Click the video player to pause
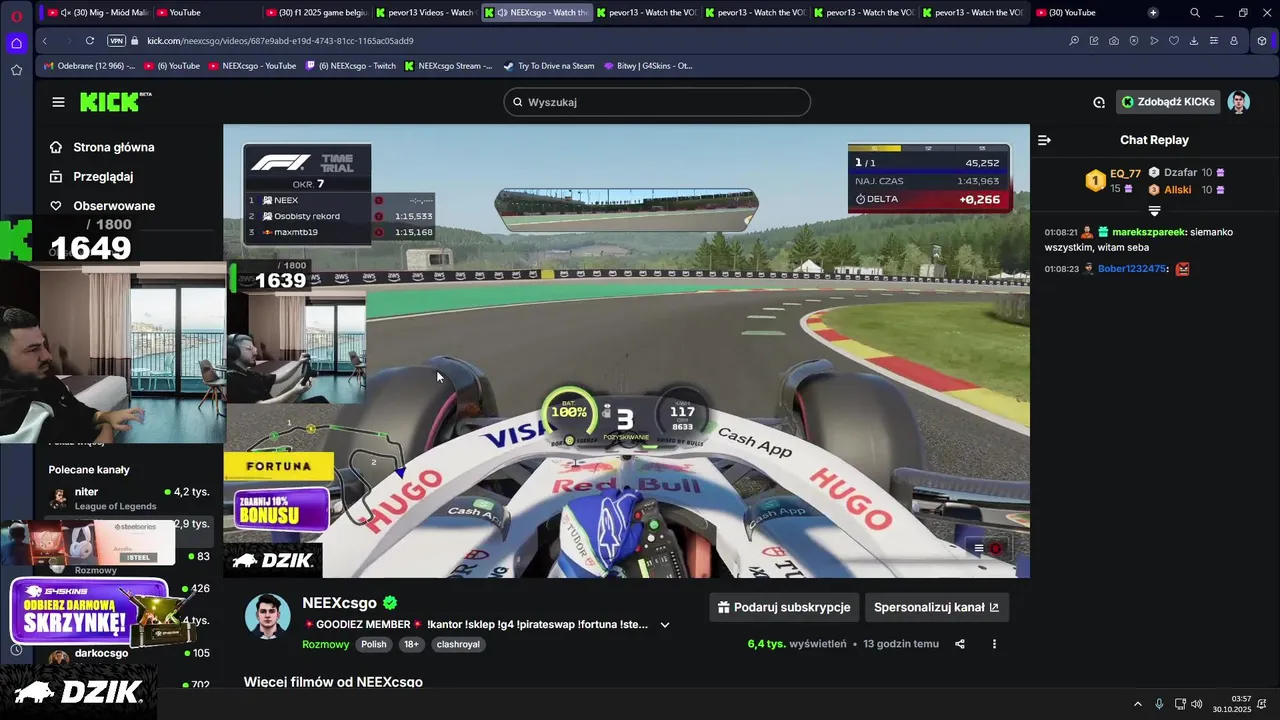This screenshot has width=1280, height=720. [626, 350]
